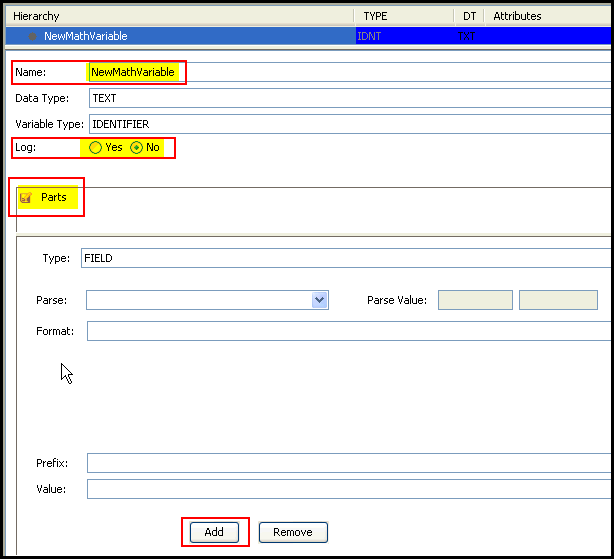This screenshot has width=614, height=559.
Task: Click the Prefix input field
Action: pos(349,463)
